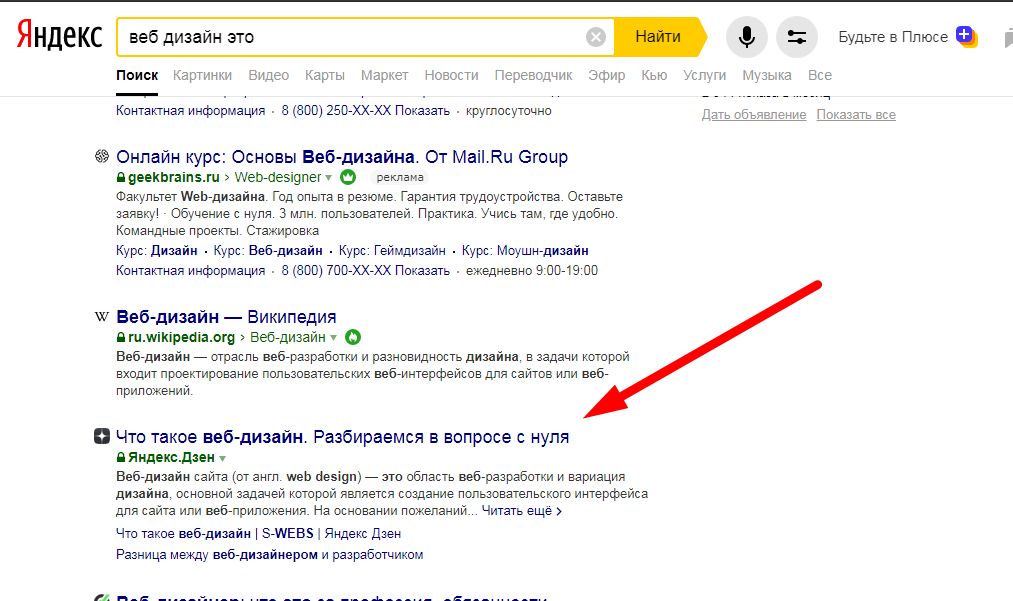This screenshot has height=601, width=1013.
Task: Open Онлайн курс: Основы Веб-дизайна result
Action: [342, 156]
